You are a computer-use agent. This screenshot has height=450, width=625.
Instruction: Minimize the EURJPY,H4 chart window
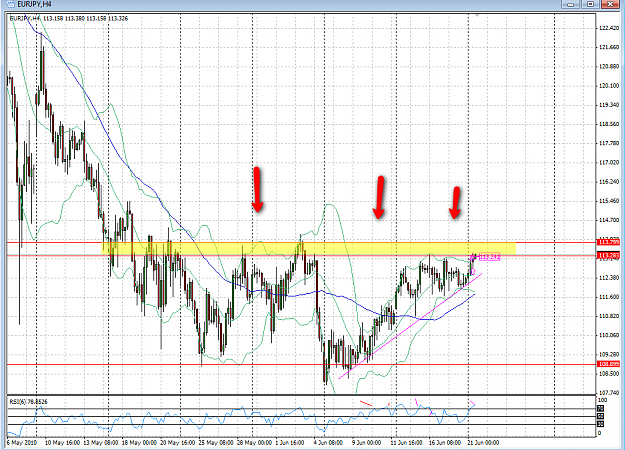(x=571, y=4)
